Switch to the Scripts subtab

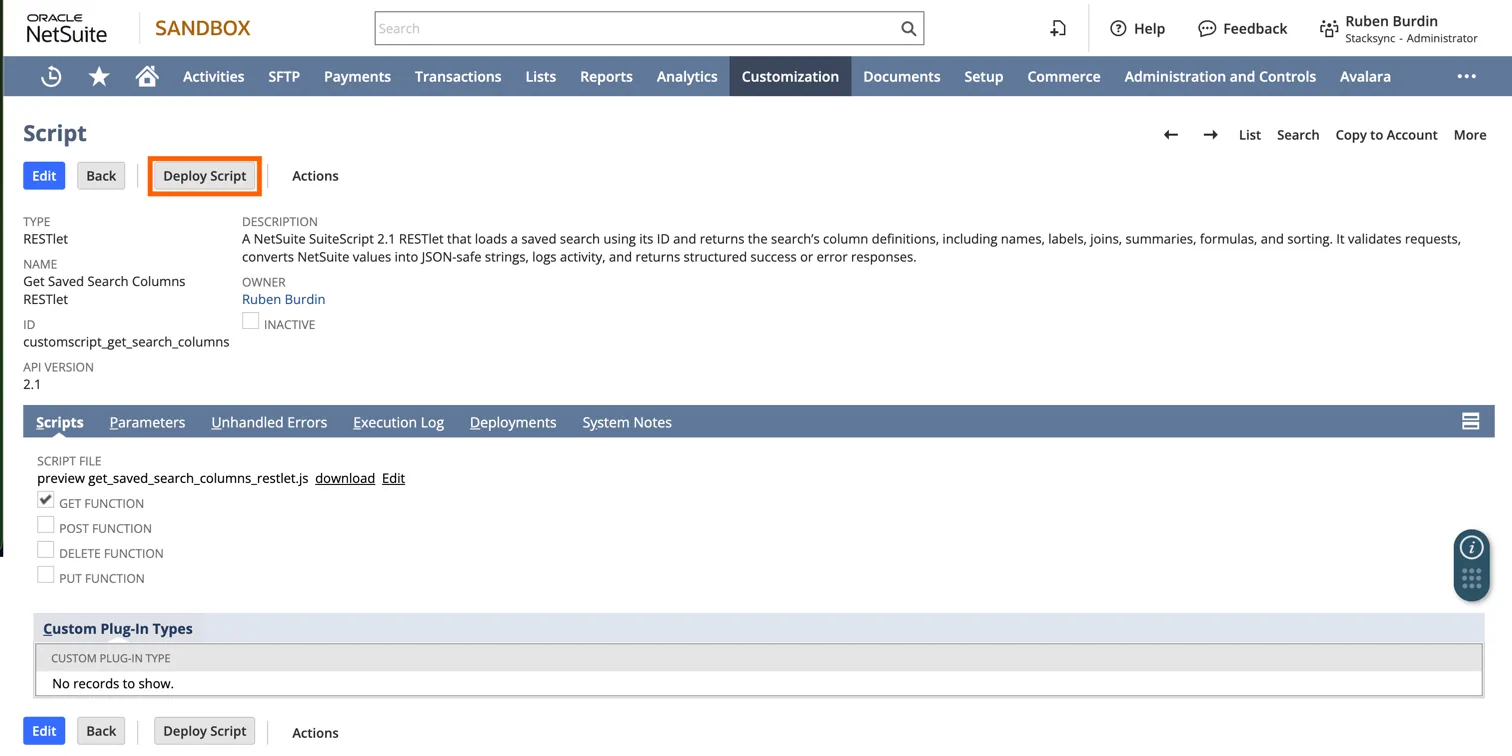click(x=60, y=422)
